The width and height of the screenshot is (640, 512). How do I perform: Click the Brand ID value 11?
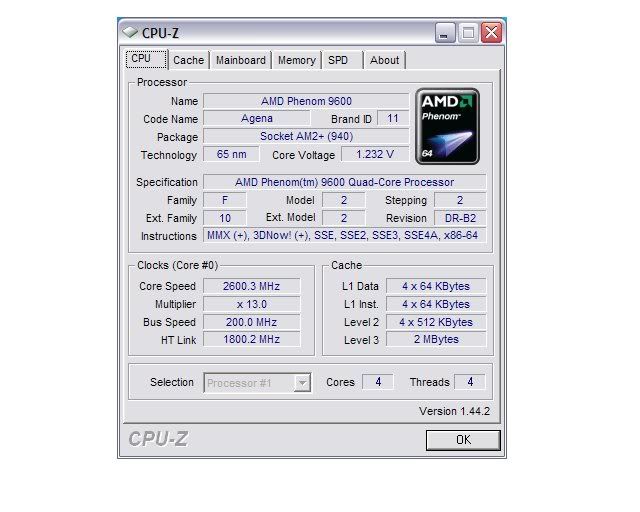click(393, 118)
